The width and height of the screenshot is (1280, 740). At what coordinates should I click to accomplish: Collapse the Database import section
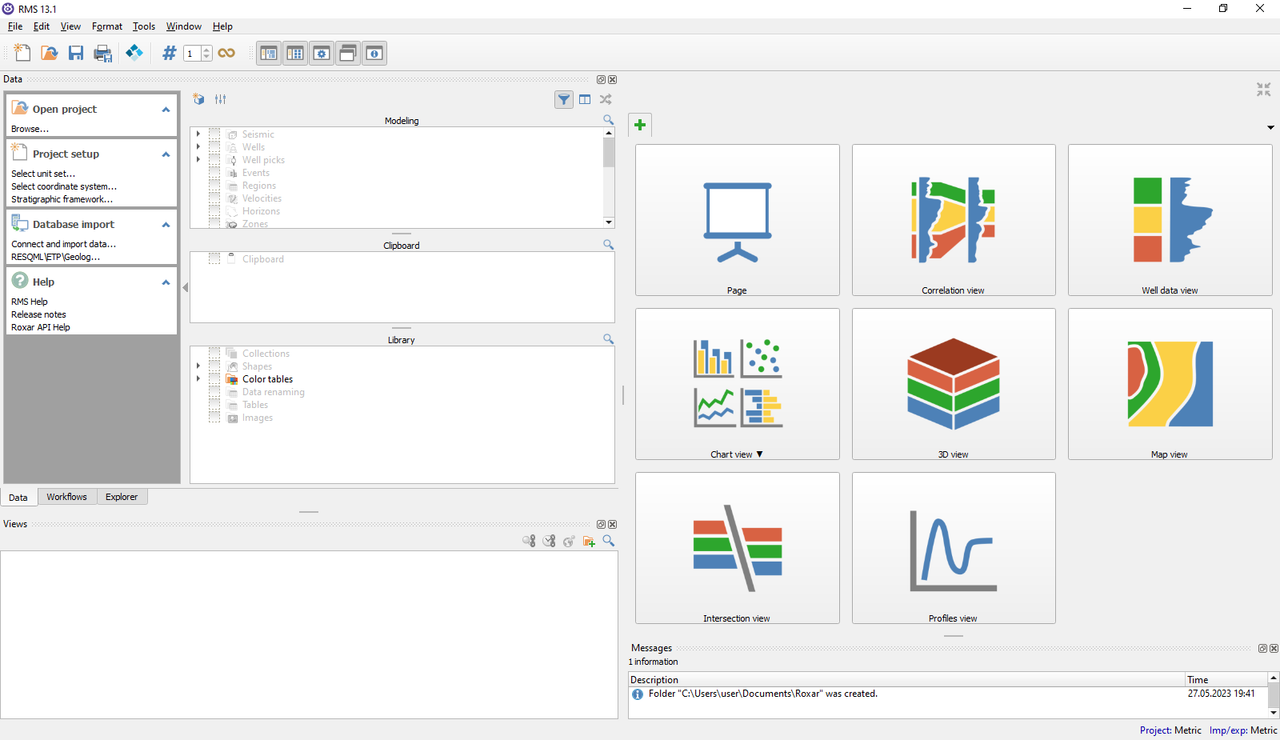[x=166, y=224]
